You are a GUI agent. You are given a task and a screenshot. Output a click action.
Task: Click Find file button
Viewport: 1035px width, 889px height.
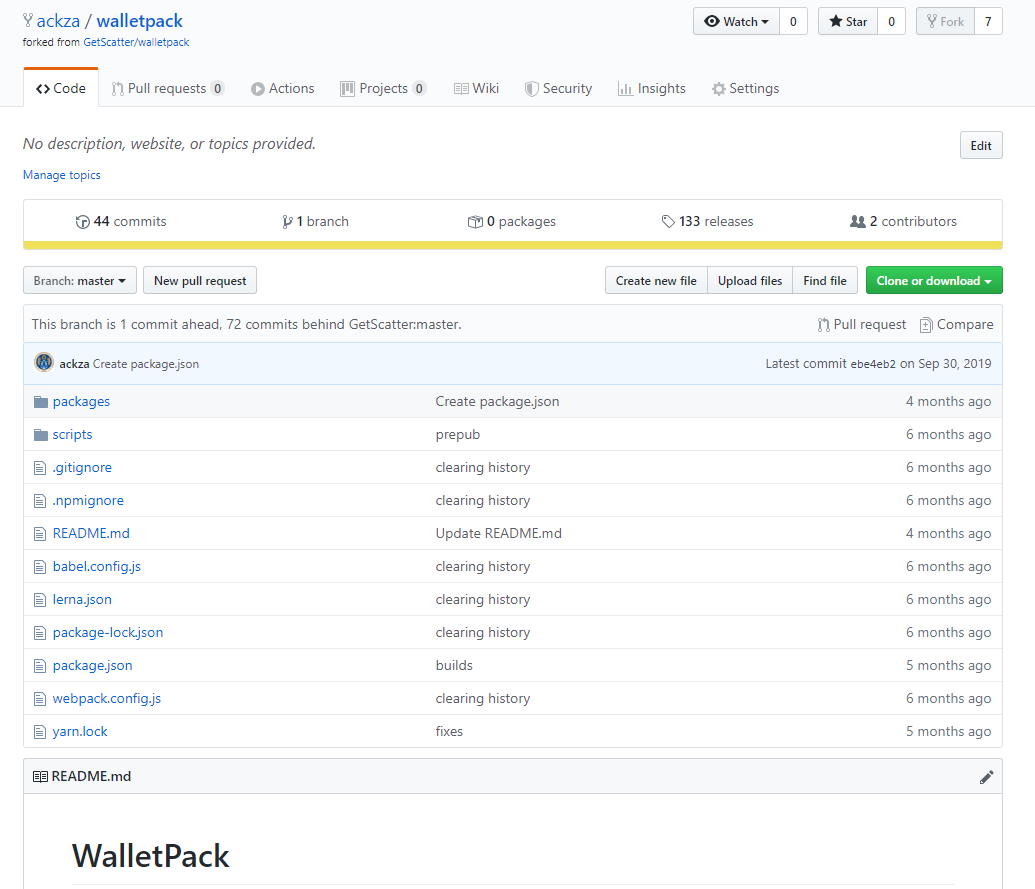tap(824, 280)
